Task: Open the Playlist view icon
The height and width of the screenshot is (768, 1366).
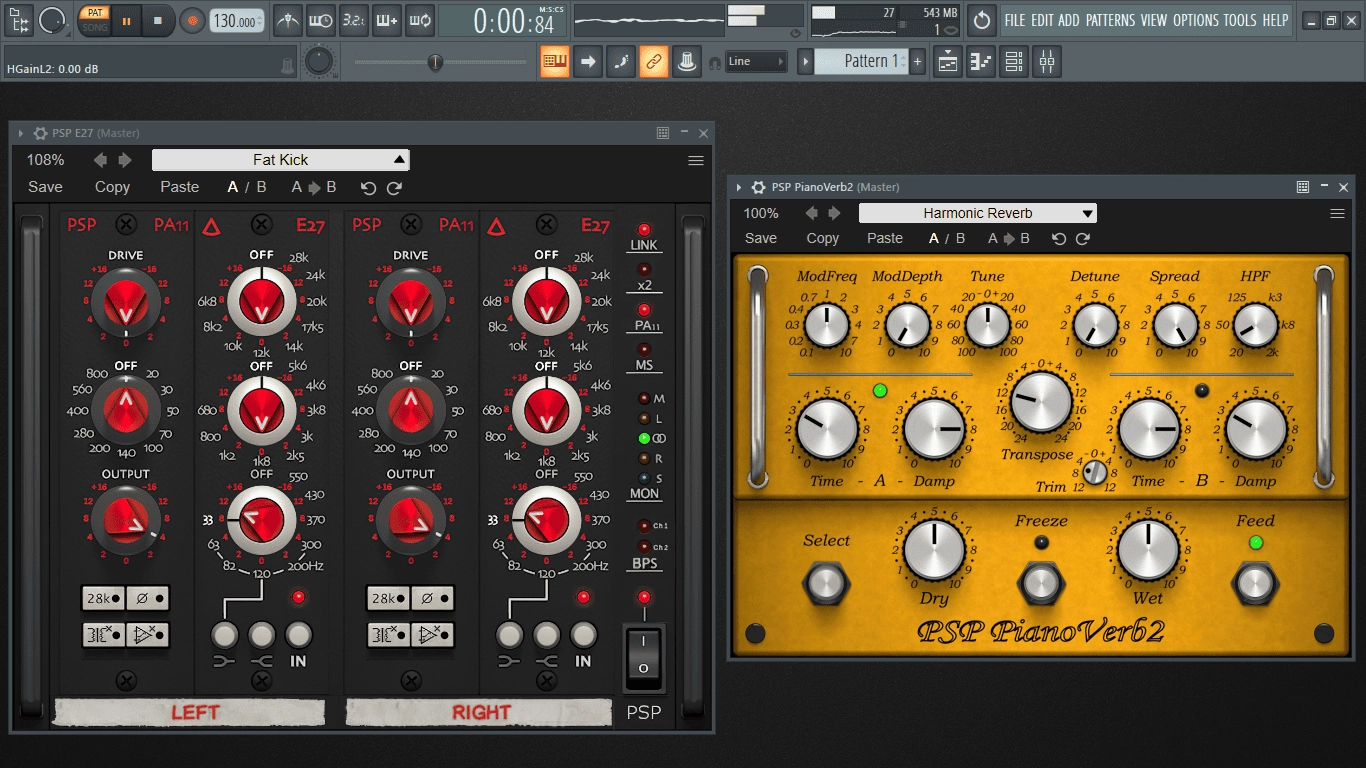Action: point(948,62)
